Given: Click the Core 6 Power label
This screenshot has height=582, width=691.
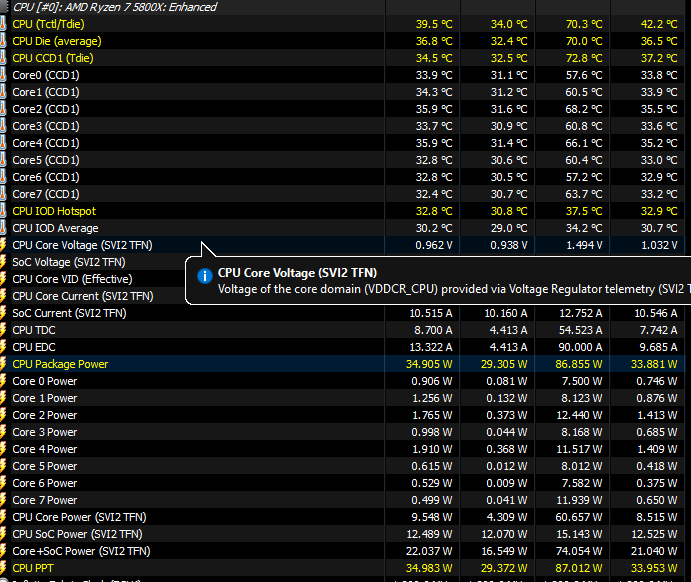Looking at the screenshot, I should [45, 483].
